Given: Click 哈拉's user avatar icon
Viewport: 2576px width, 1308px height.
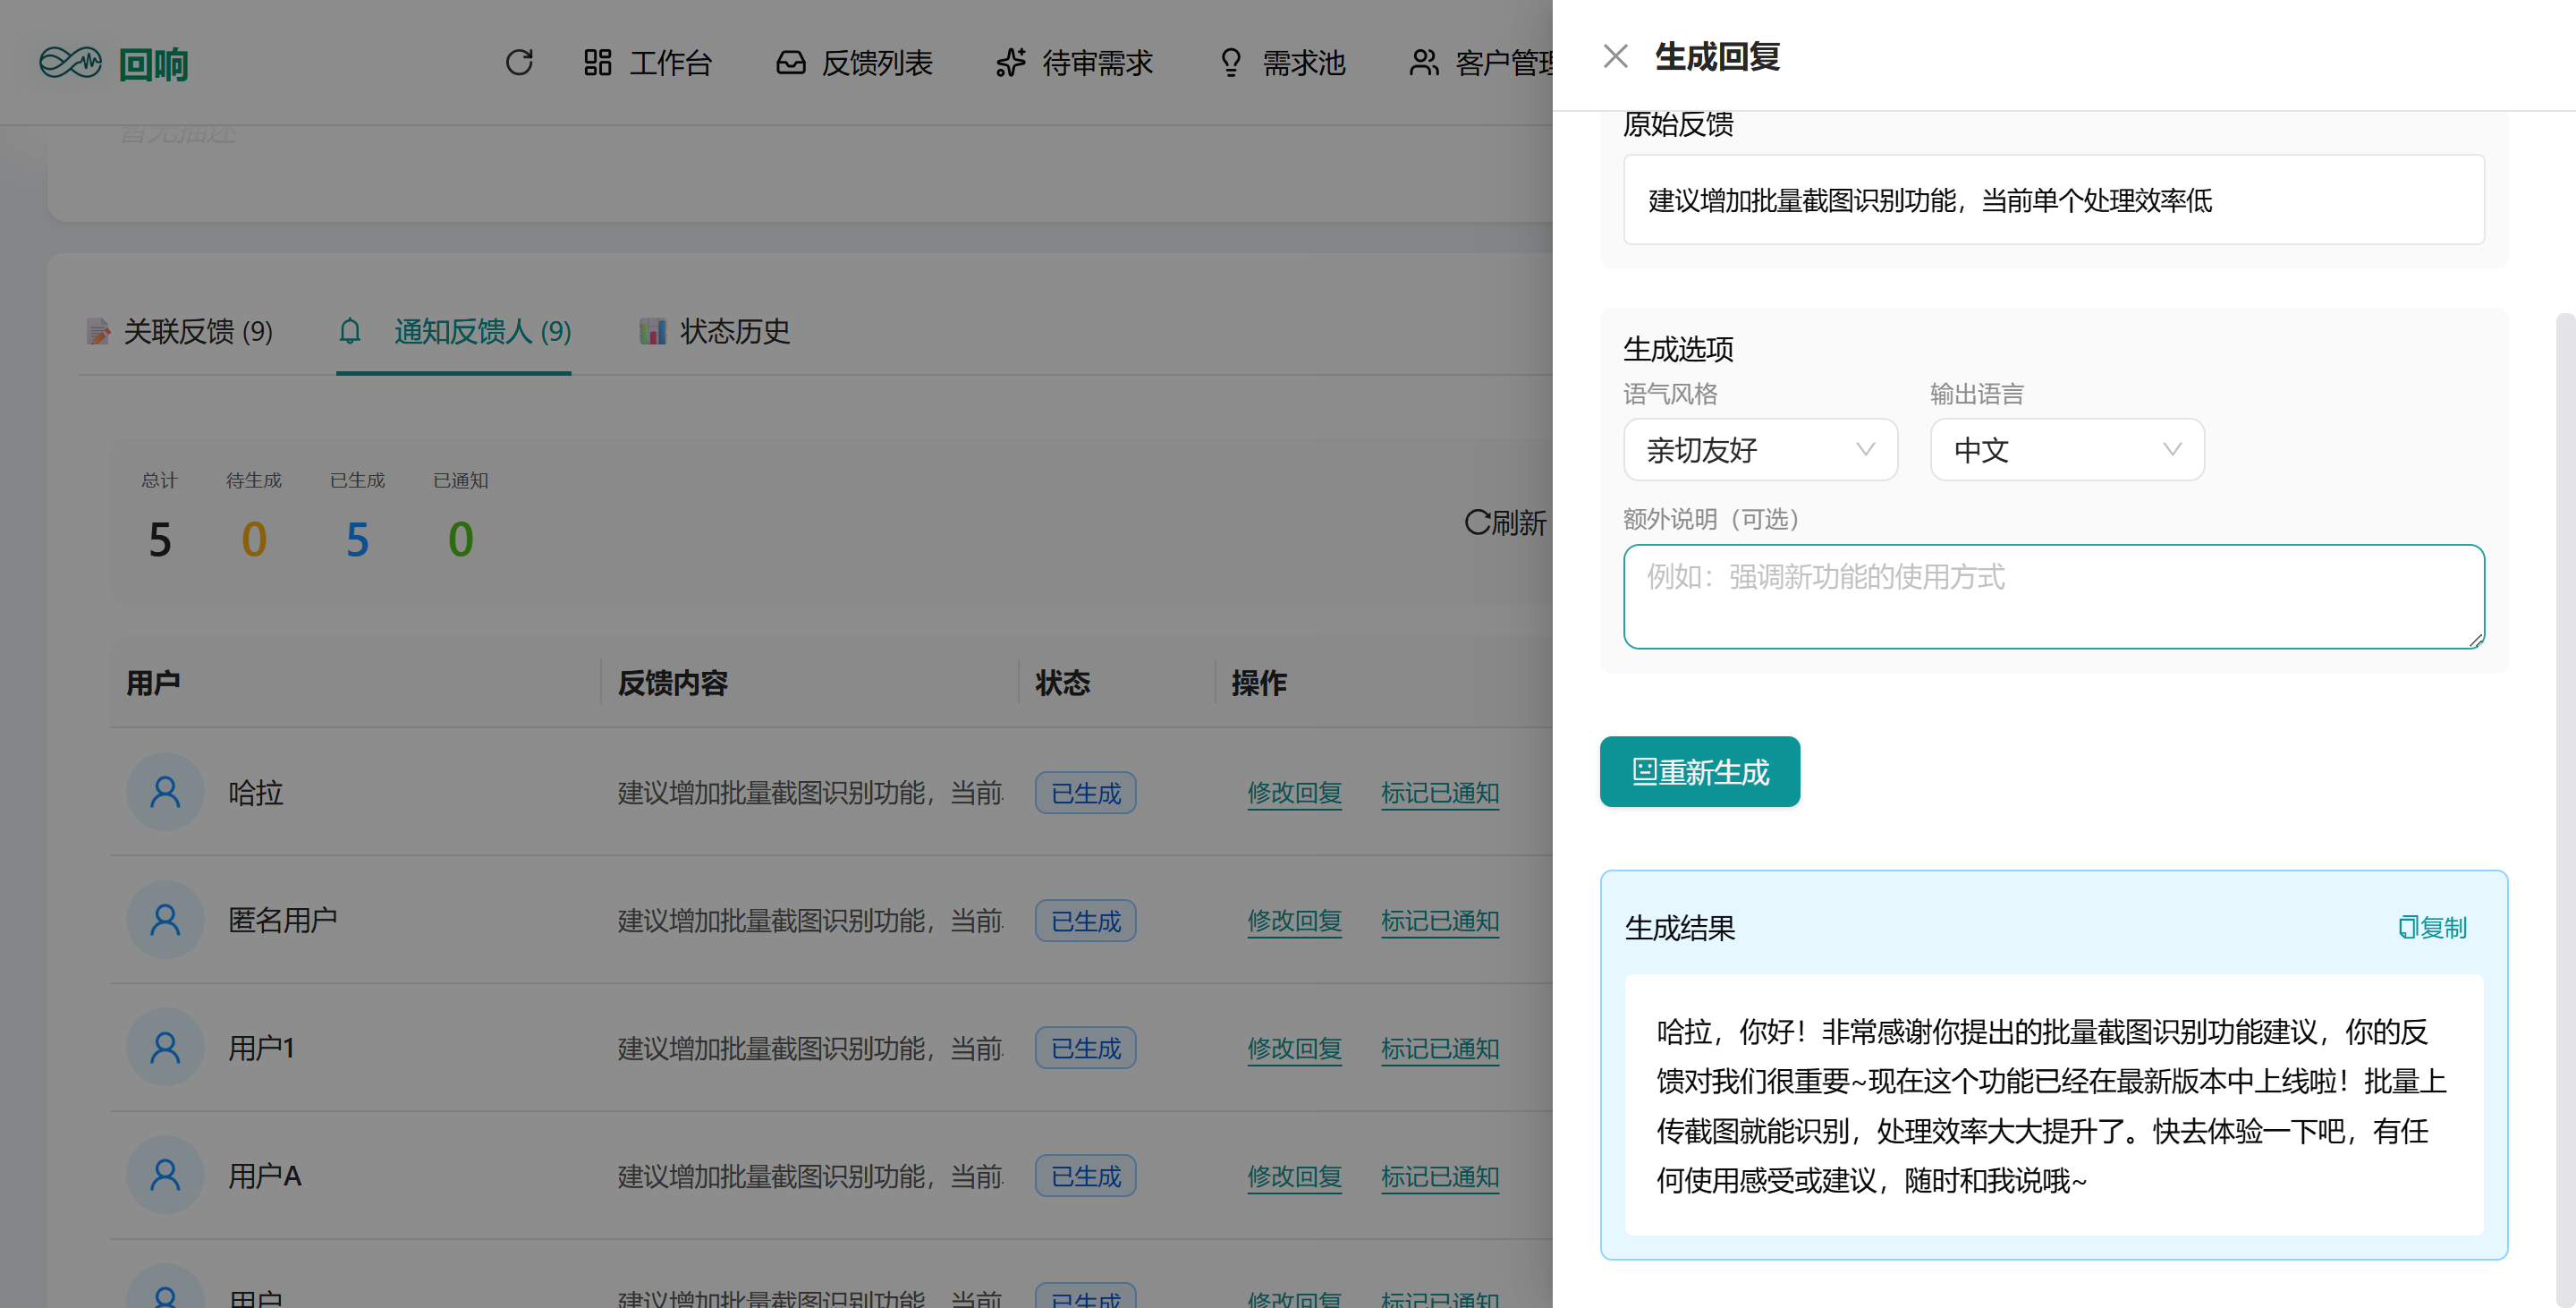Looking at the screenshot, I should pyautogui.click(x=165, y=792).
